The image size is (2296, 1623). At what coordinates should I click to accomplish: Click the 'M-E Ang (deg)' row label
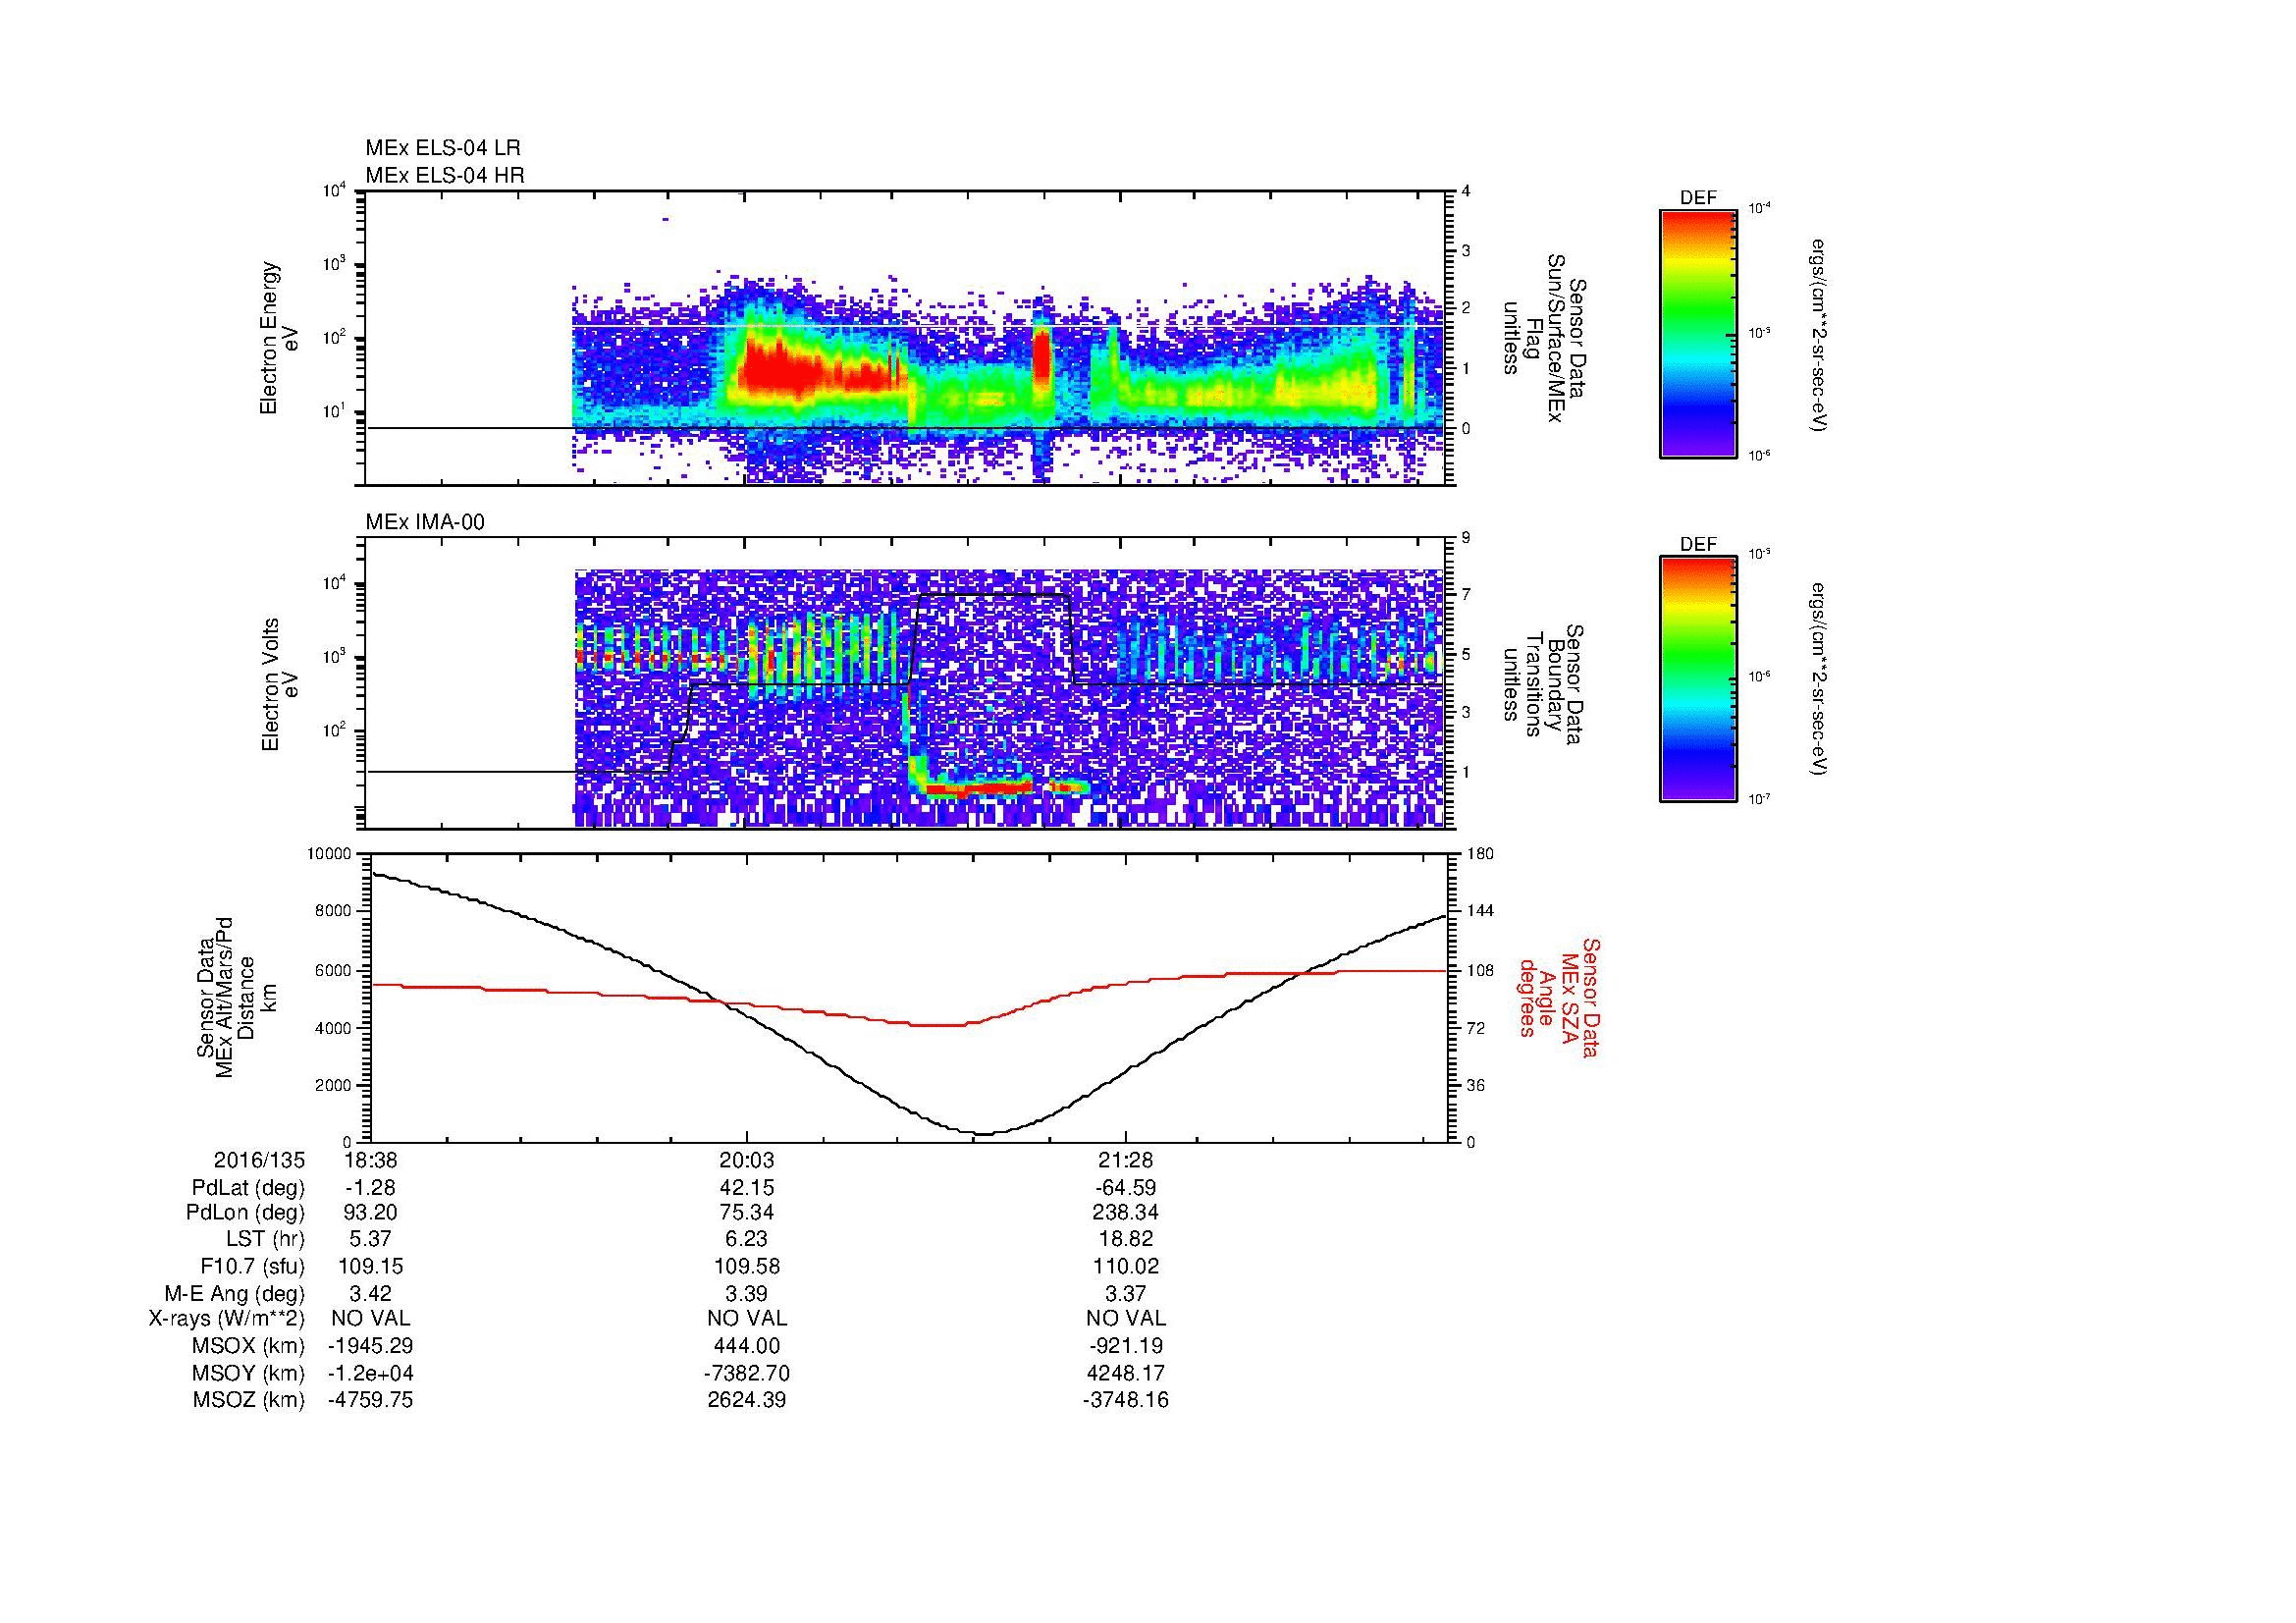click(x=237, y=1293)
